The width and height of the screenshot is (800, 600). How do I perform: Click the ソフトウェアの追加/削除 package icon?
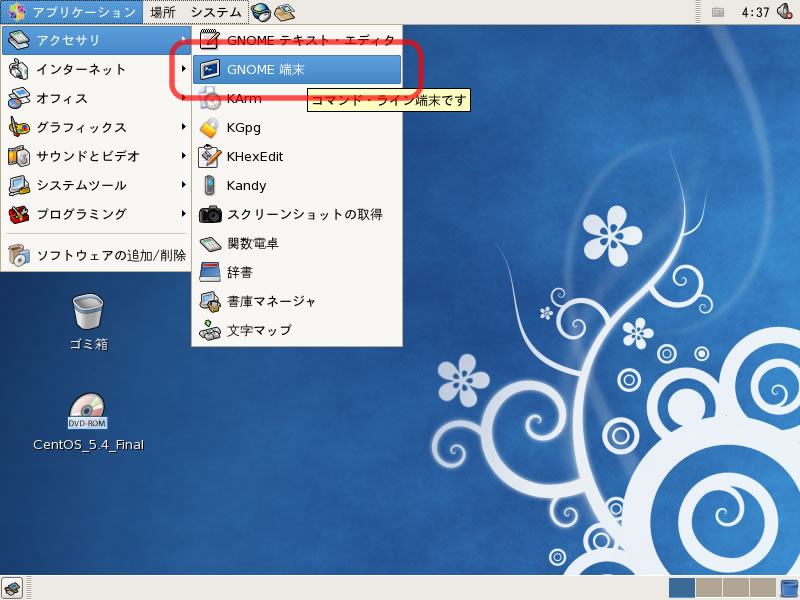[19, 255]
